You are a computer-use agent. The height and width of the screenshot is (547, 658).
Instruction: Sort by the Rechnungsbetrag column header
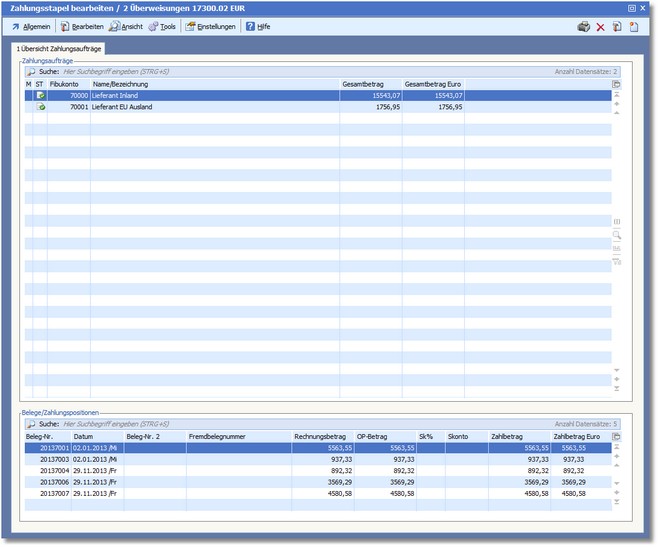[322, 437]
